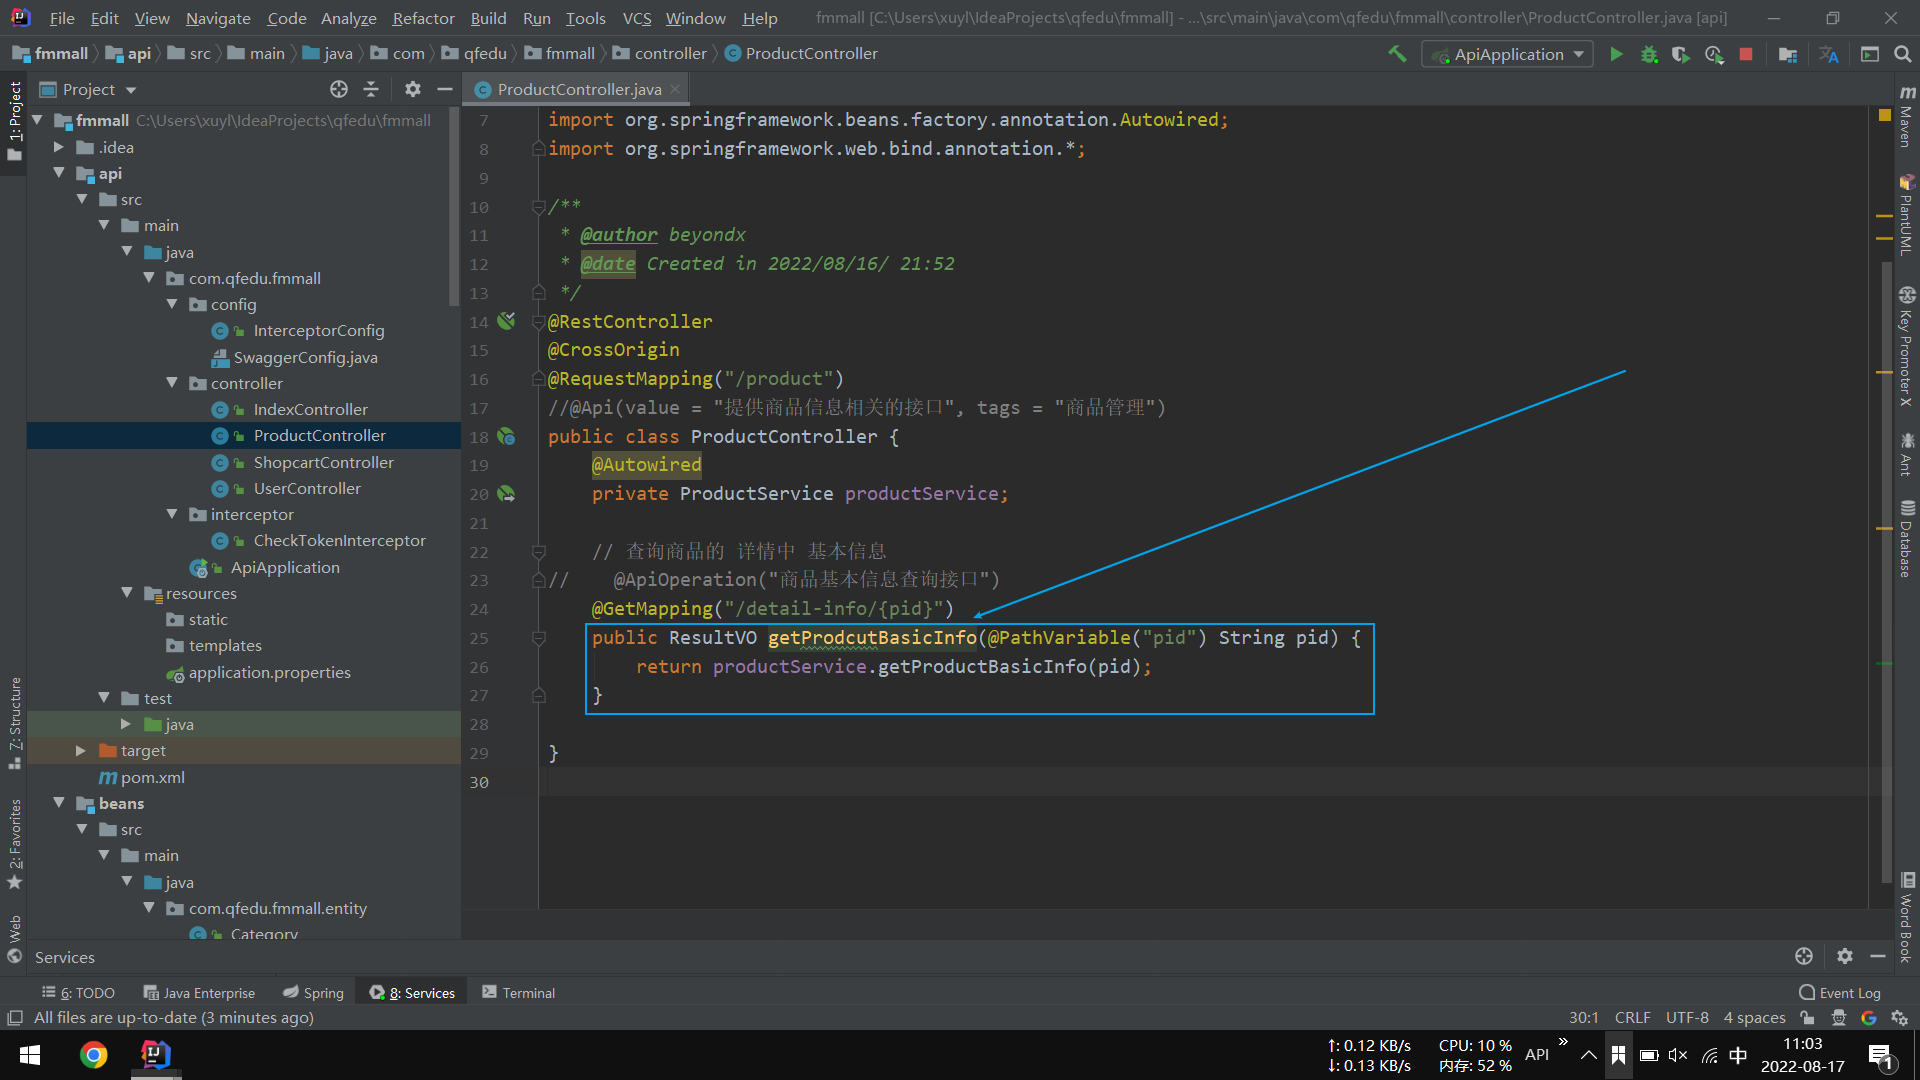This screenshot has width=1920, height=1080.
Task: Open Project panel settings gear
Action: 412,89
